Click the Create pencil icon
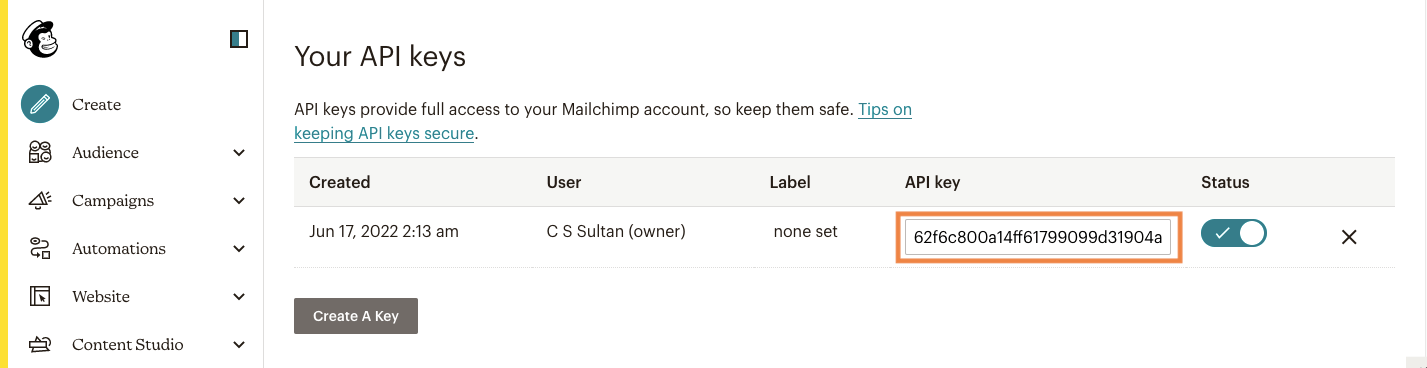The width and height of the screenshot is (1427, 368). point(40,104)
